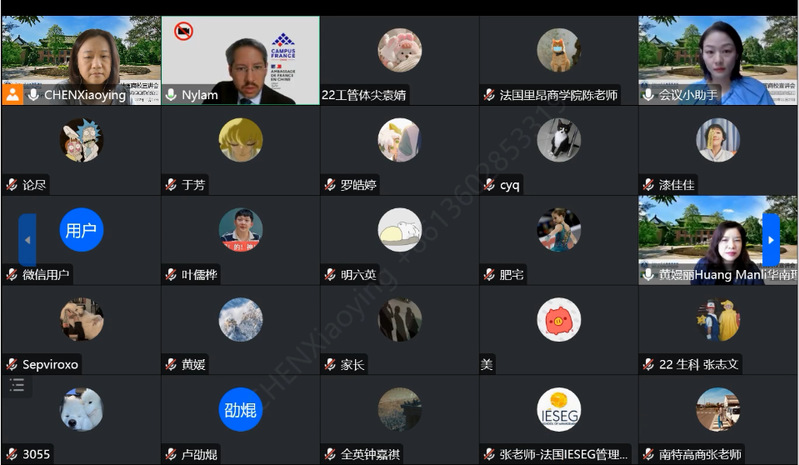Click the muted mic icon beside Sepviroxo
Image resolution: width=799 pixels, height=465 pixels.
click(x=12, y=364)
